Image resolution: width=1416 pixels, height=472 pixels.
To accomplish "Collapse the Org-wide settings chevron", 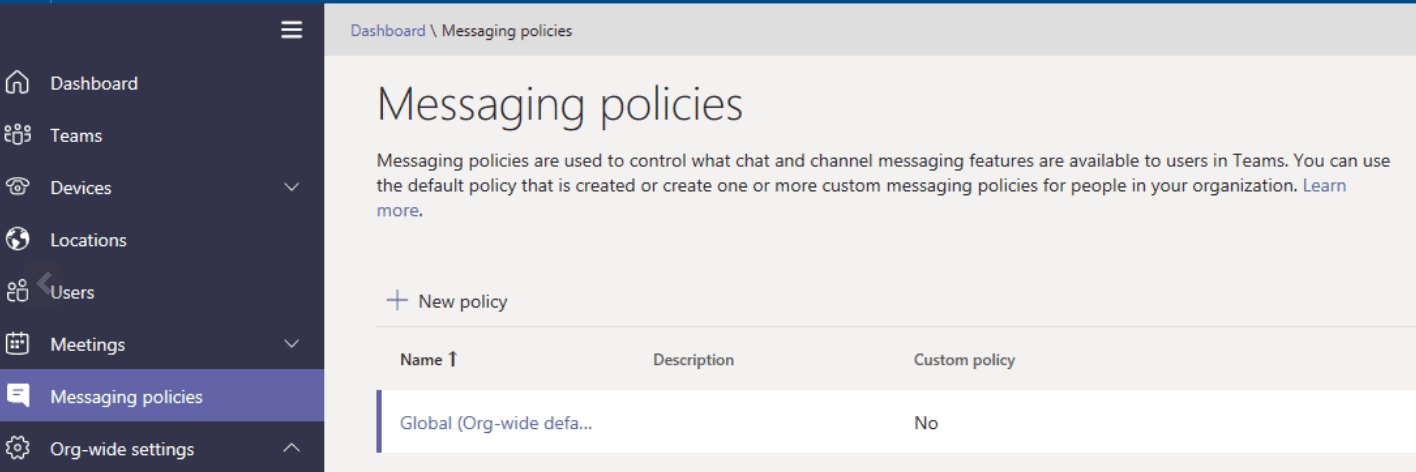I will (292, 448).
